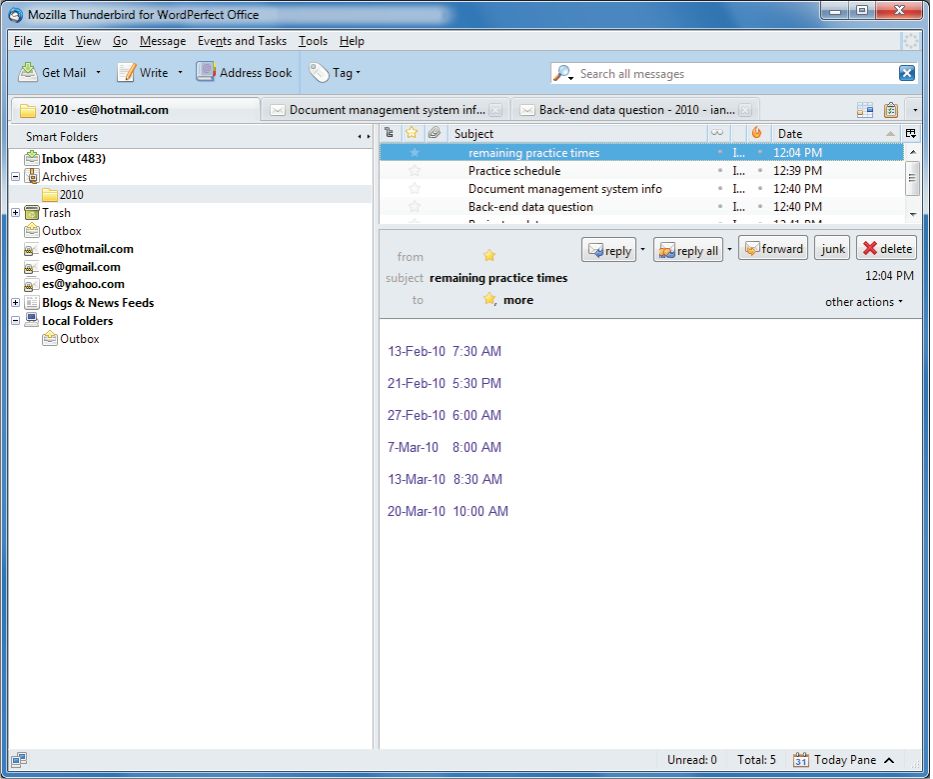Viewport: 933px width, 779px height.
Task: Star the Back-end data question message
Action: (414, 207)
